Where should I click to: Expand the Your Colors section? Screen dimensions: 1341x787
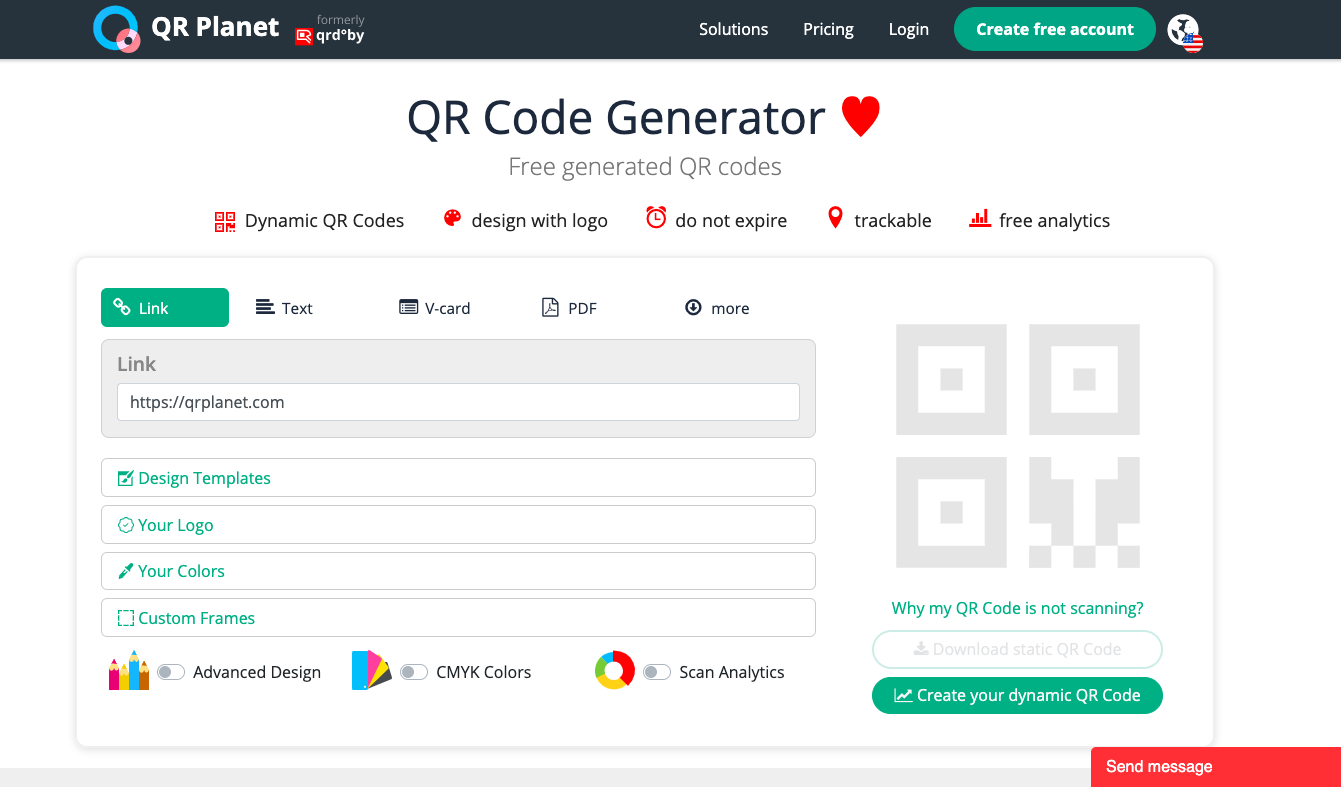pos(458,571)
